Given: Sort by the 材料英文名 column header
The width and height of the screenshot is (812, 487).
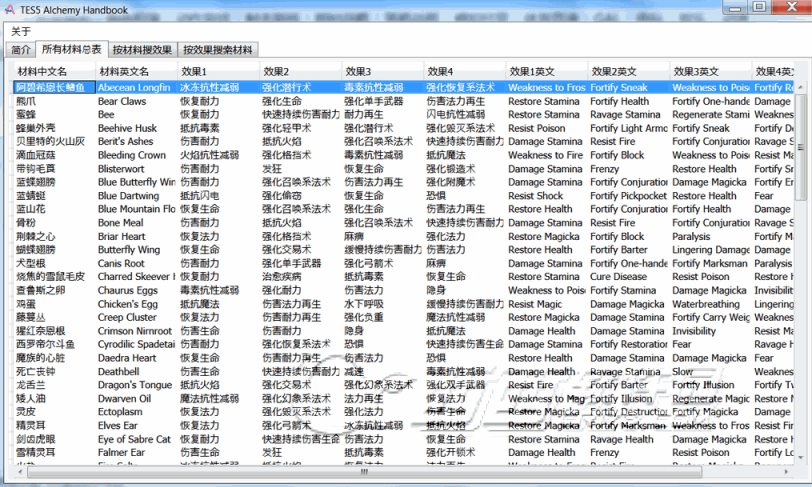Looking at the screenshot, I should tap(124, 72).
